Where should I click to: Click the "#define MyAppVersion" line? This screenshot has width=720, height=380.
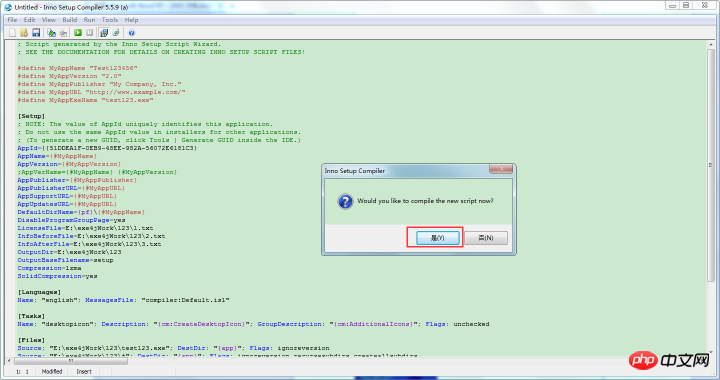coord(69,76)
